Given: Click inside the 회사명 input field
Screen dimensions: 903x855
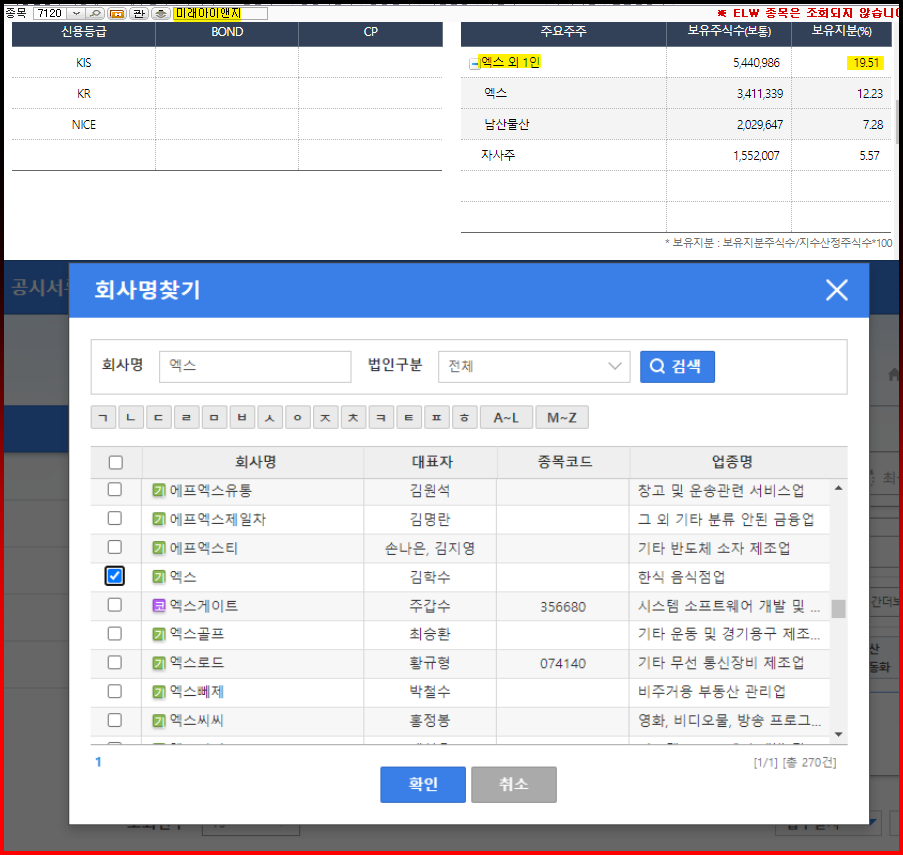Looking at the screenshot, I should pos(254,367).
